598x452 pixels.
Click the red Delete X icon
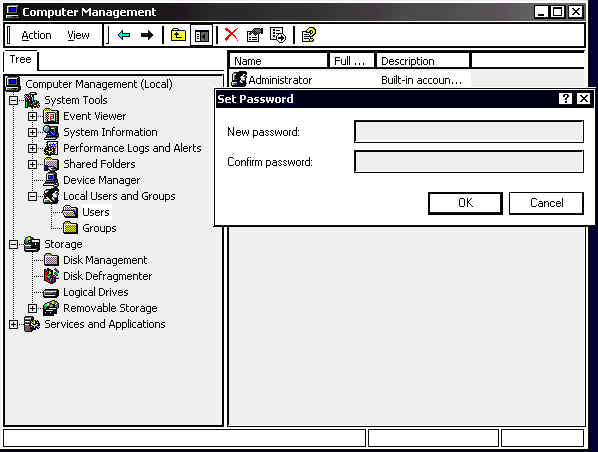[231, 35]
